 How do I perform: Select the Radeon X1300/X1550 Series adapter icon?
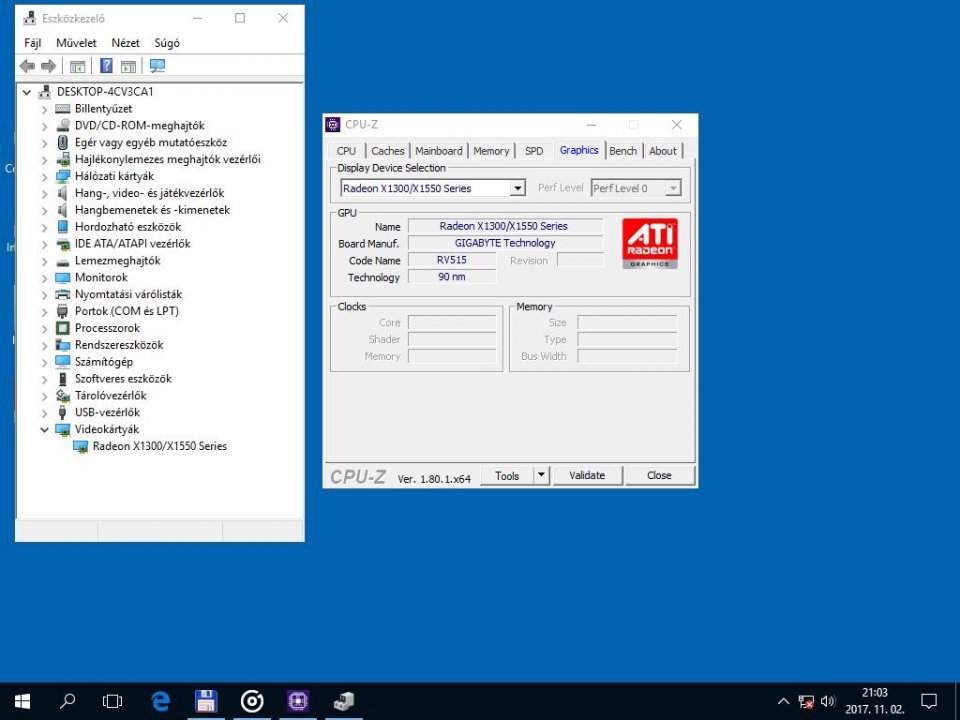point(80,446)
